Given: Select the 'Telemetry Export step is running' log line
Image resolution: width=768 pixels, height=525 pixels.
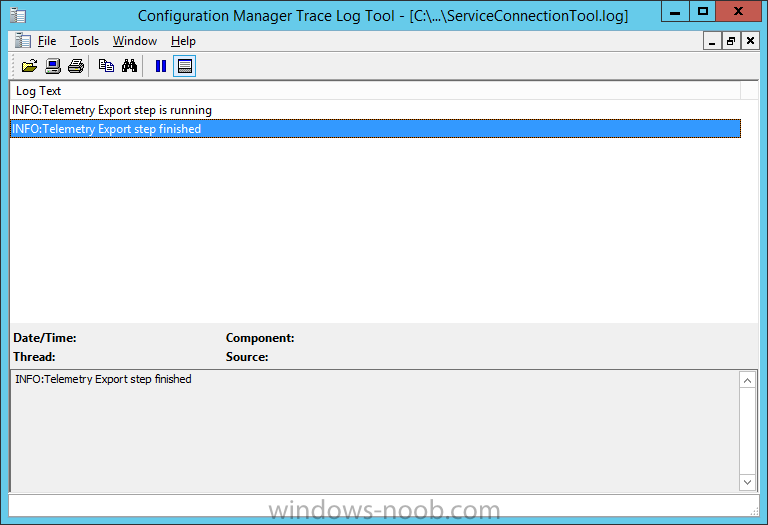Looking at the screenshot, I should [375, 110].
